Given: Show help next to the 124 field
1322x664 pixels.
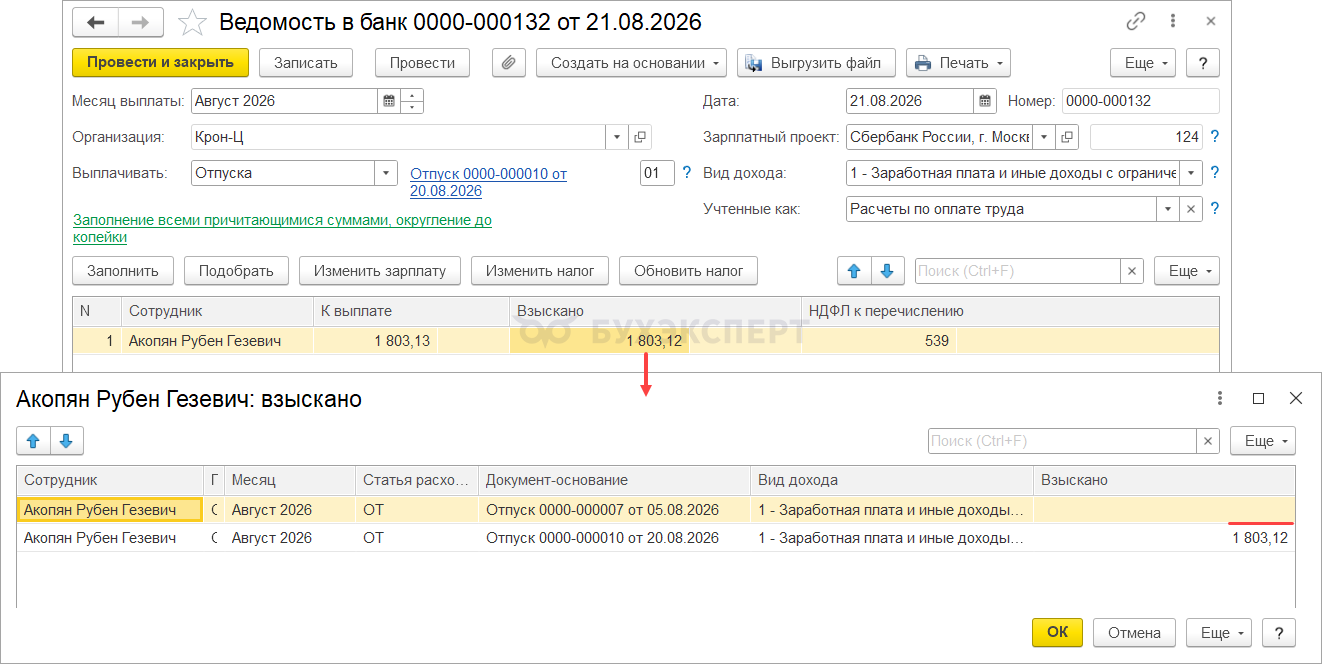Looking at the screenshot, I should [1214, 137].
